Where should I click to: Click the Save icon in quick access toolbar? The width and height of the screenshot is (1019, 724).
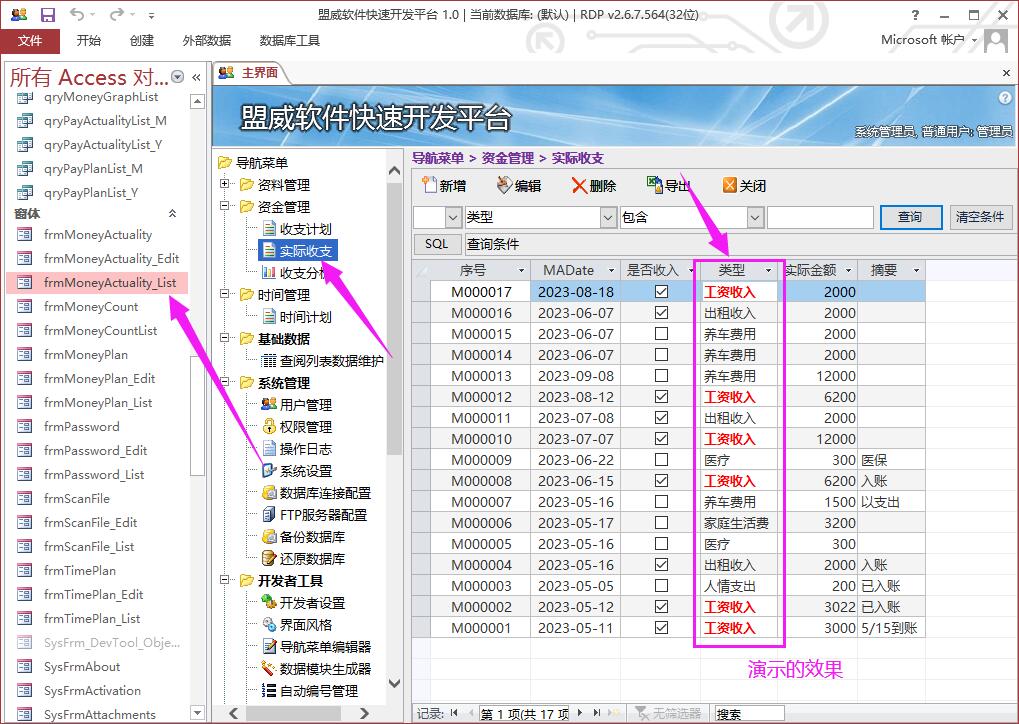click(x=48, y=14)
